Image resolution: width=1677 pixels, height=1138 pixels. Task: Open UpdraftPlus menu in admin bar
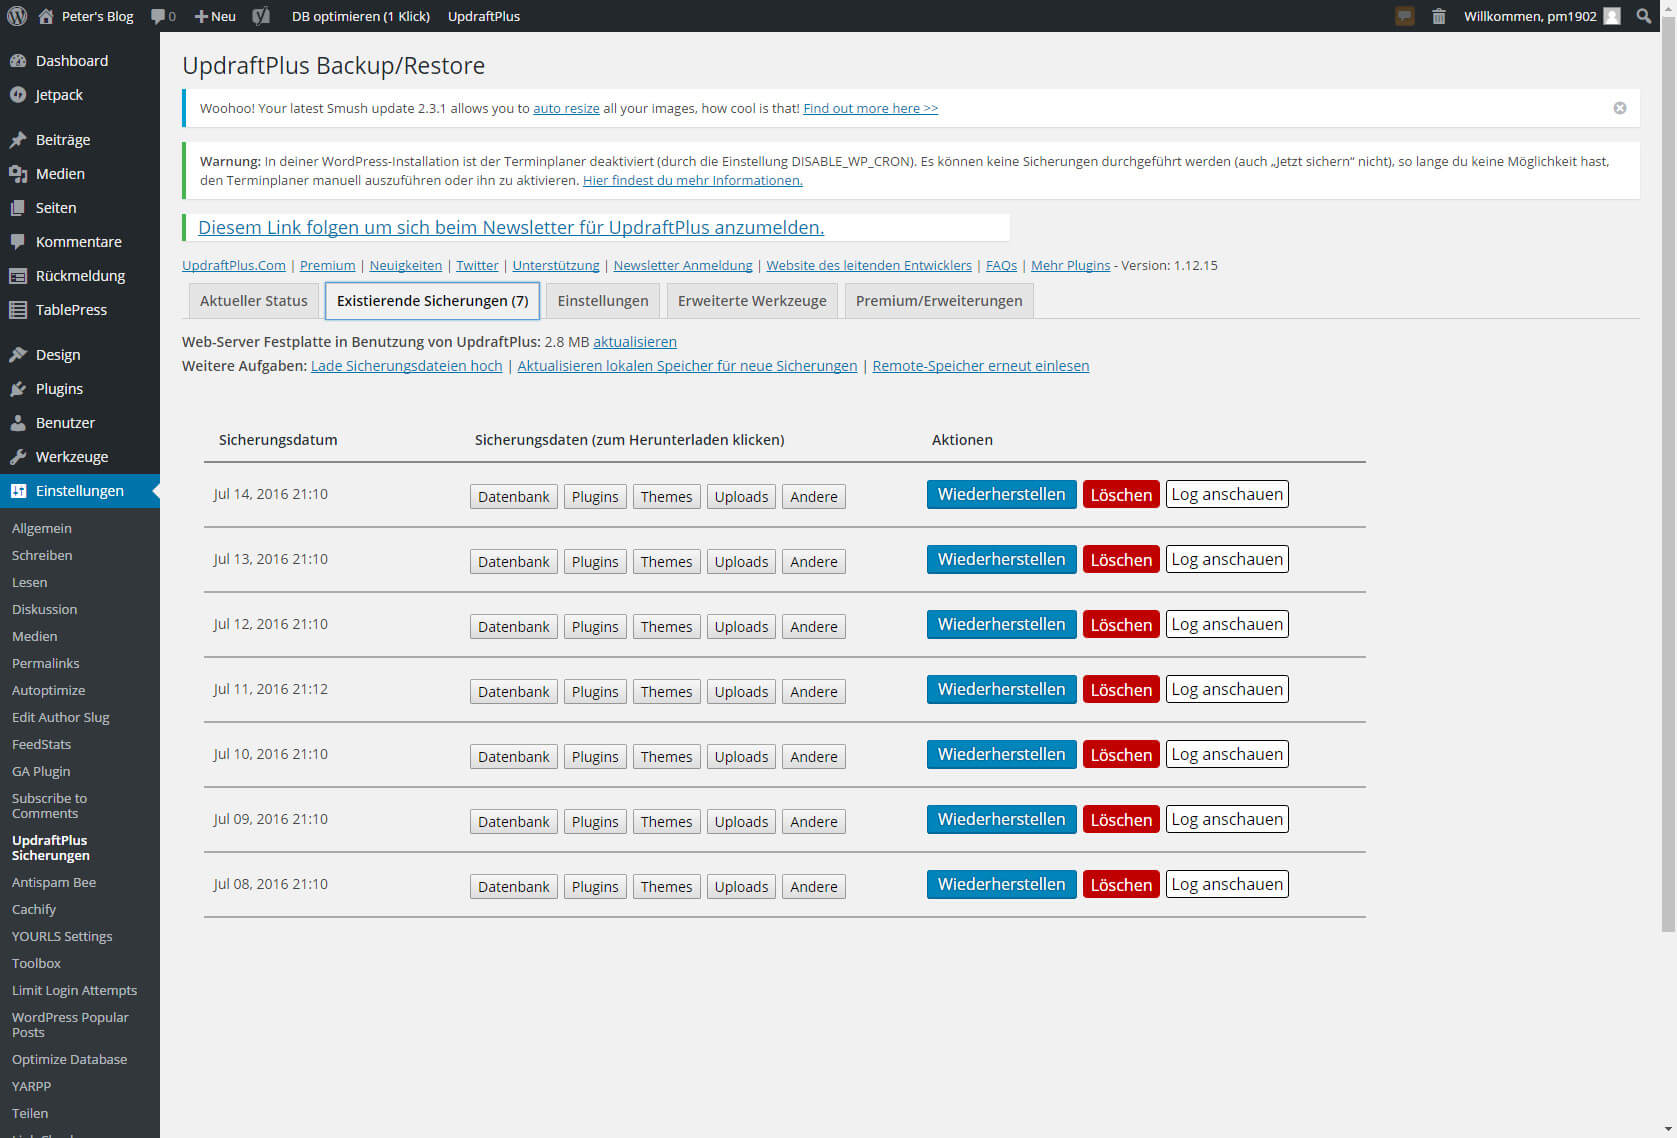(484, 16)
